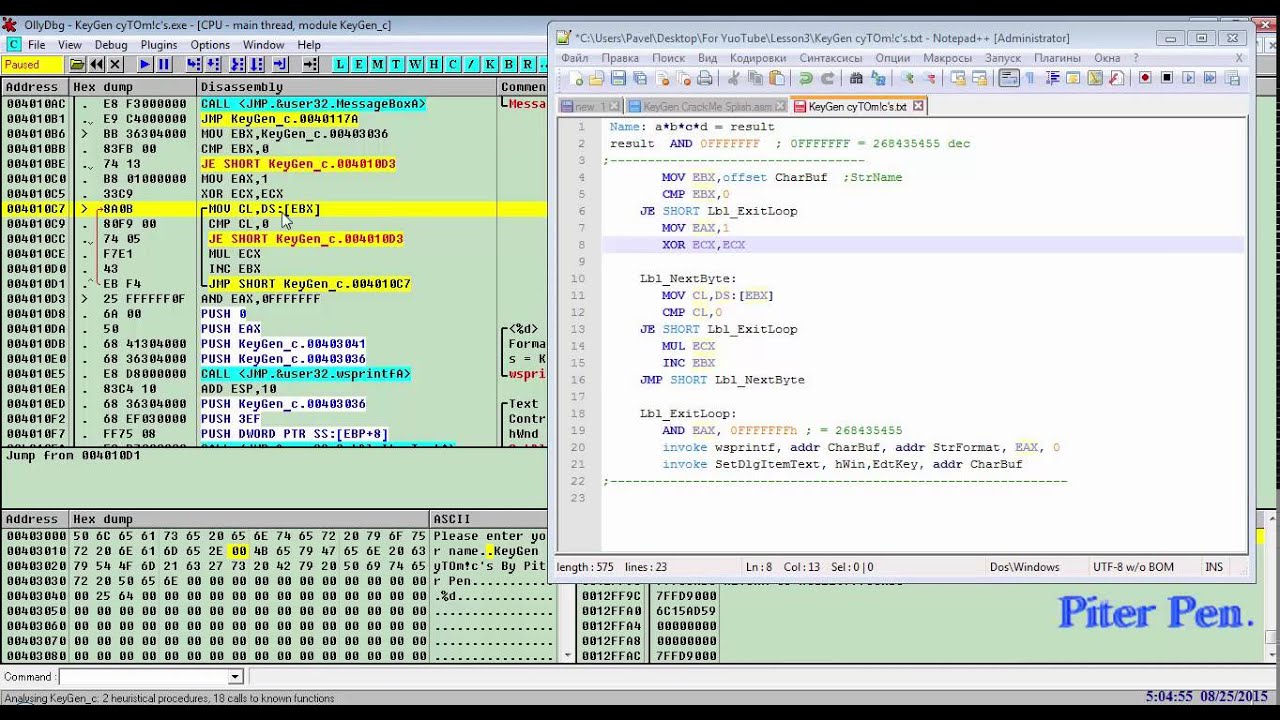Restart program with rewind icon in OllyDbg
1280x720 pixels.
(97, 64)
